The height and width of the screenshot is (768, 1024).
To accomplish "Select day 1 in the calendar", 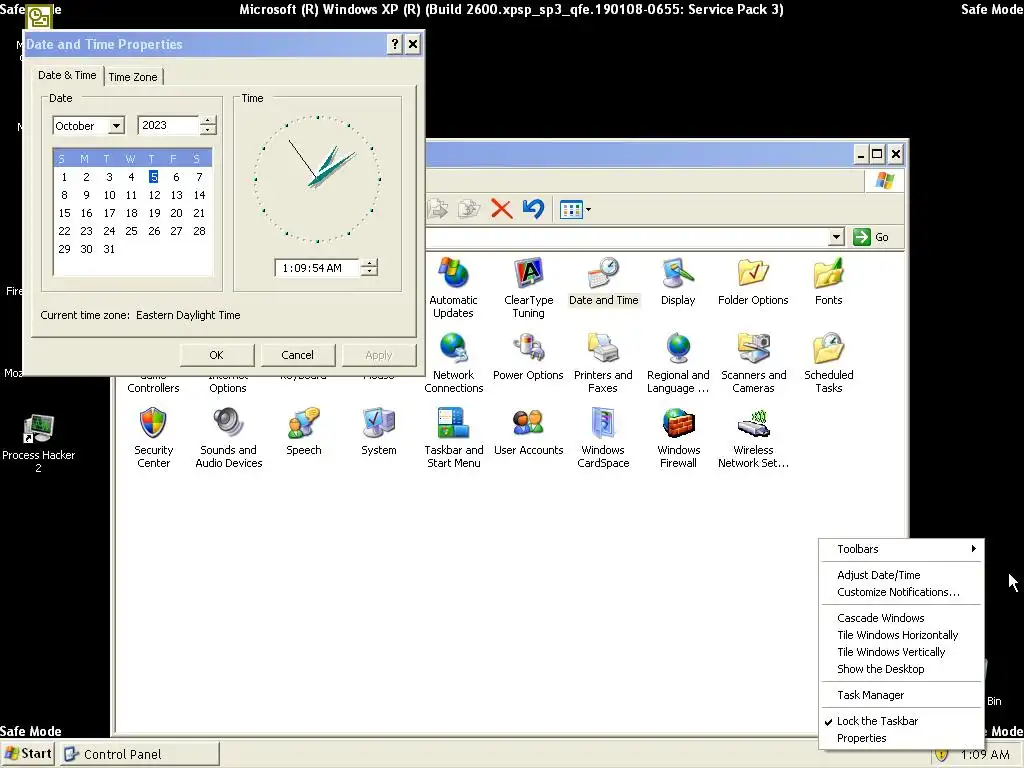I will (64, 177).
